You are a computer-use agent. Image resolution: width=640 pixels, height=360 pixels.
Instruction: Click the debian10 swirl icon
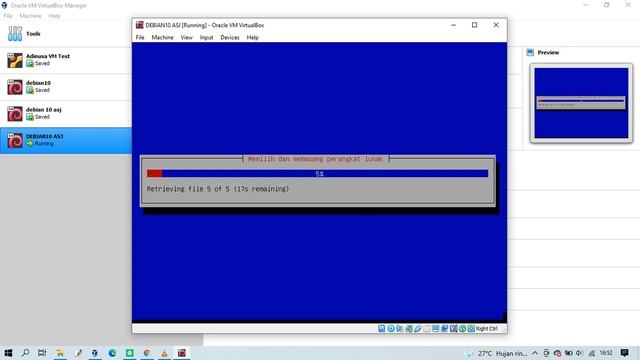[x=15, y=87]
